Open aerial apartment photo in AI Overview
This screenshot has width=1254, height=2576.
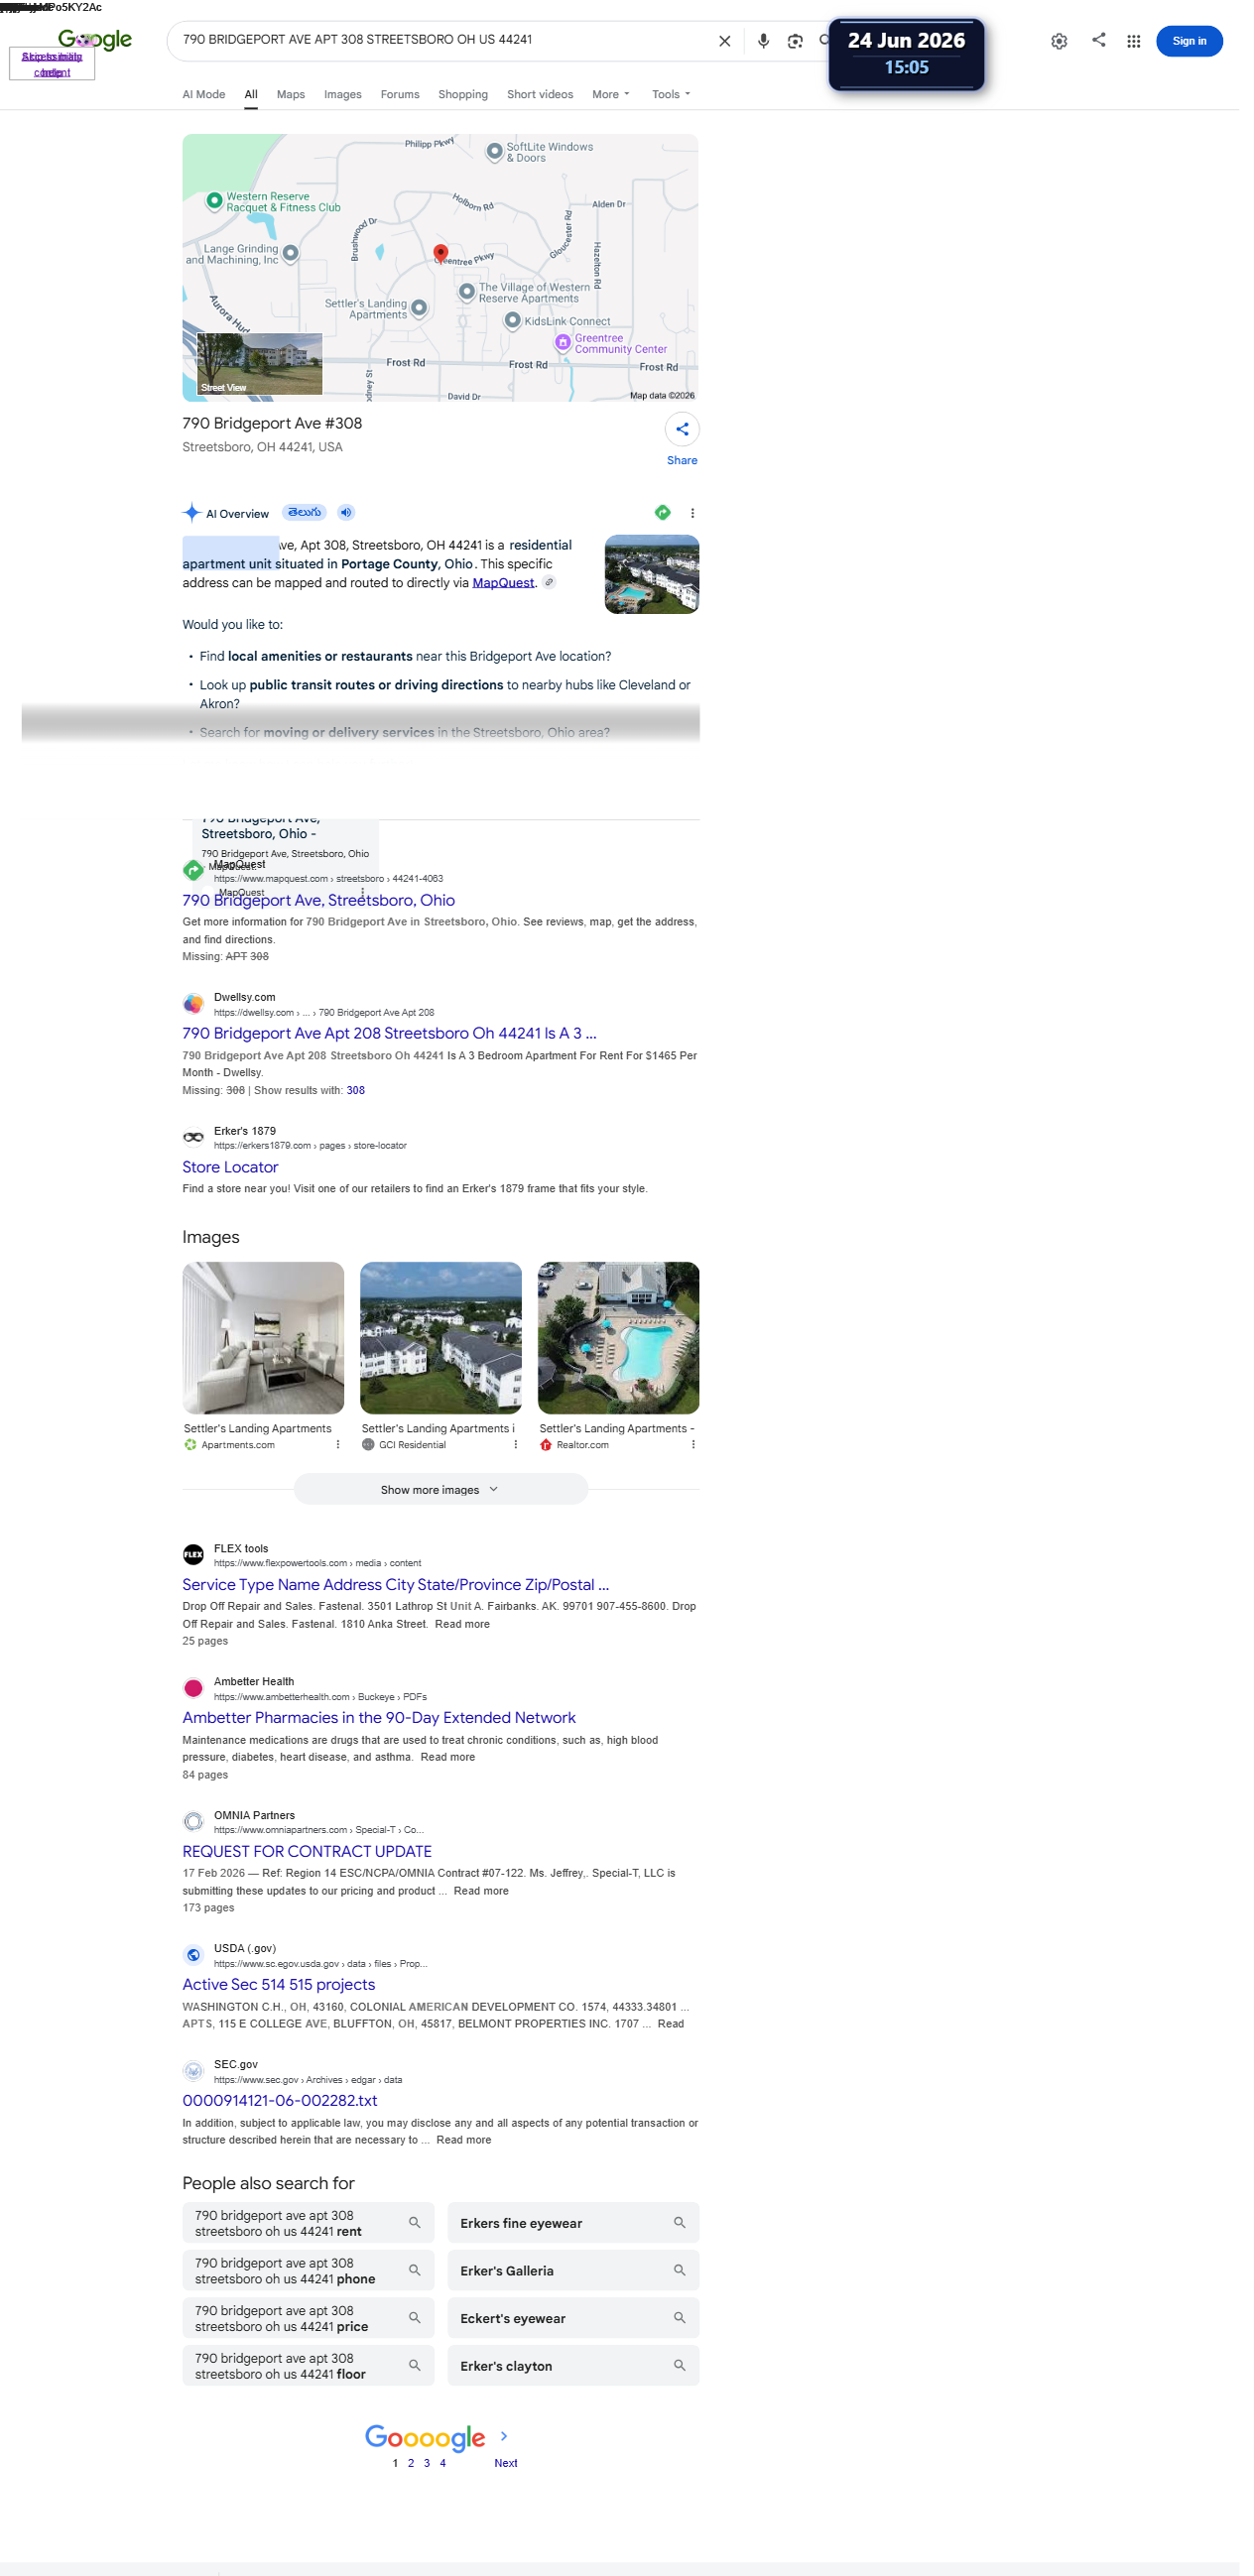[659, 581]
